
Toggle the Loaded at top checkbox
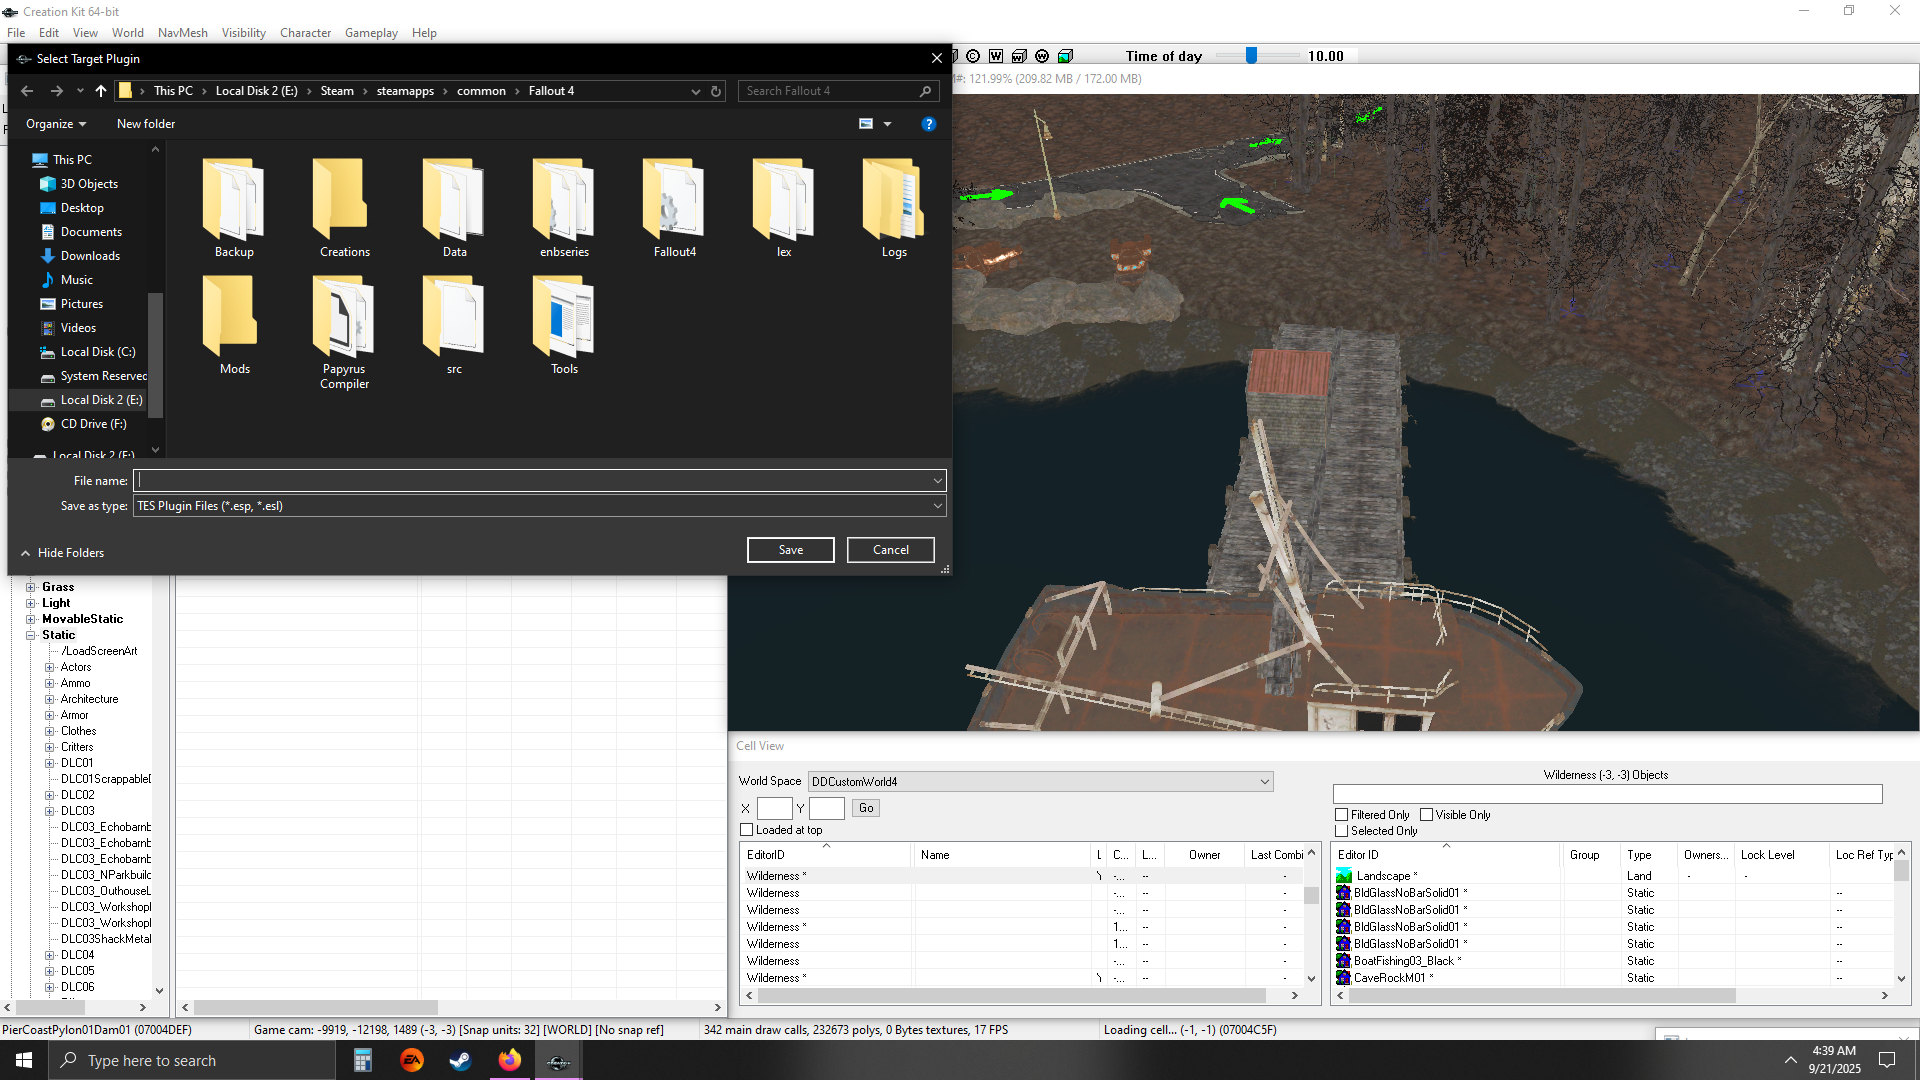(746, 830)
